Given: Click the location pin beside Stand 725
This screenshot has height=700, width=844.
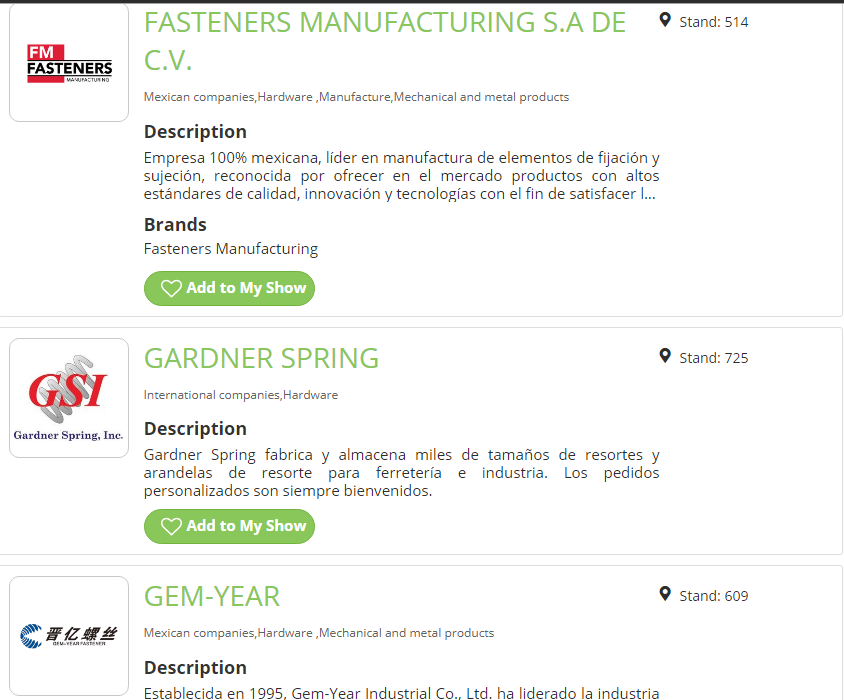Looking at the screenshot, I should 665,356.
